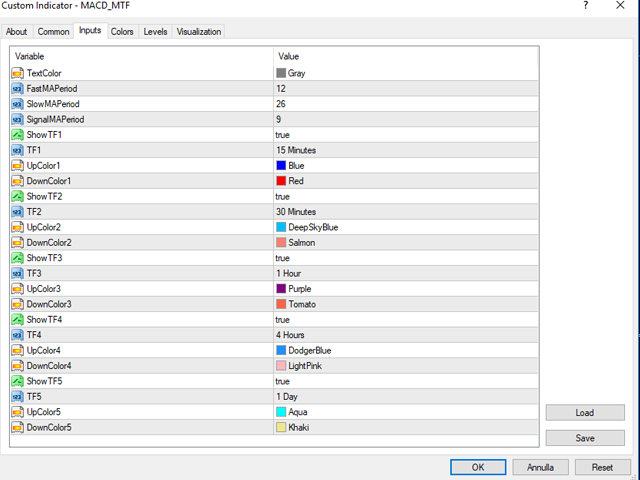Reset the inputs to defaults
640x480 pixels.
[602, 467]
